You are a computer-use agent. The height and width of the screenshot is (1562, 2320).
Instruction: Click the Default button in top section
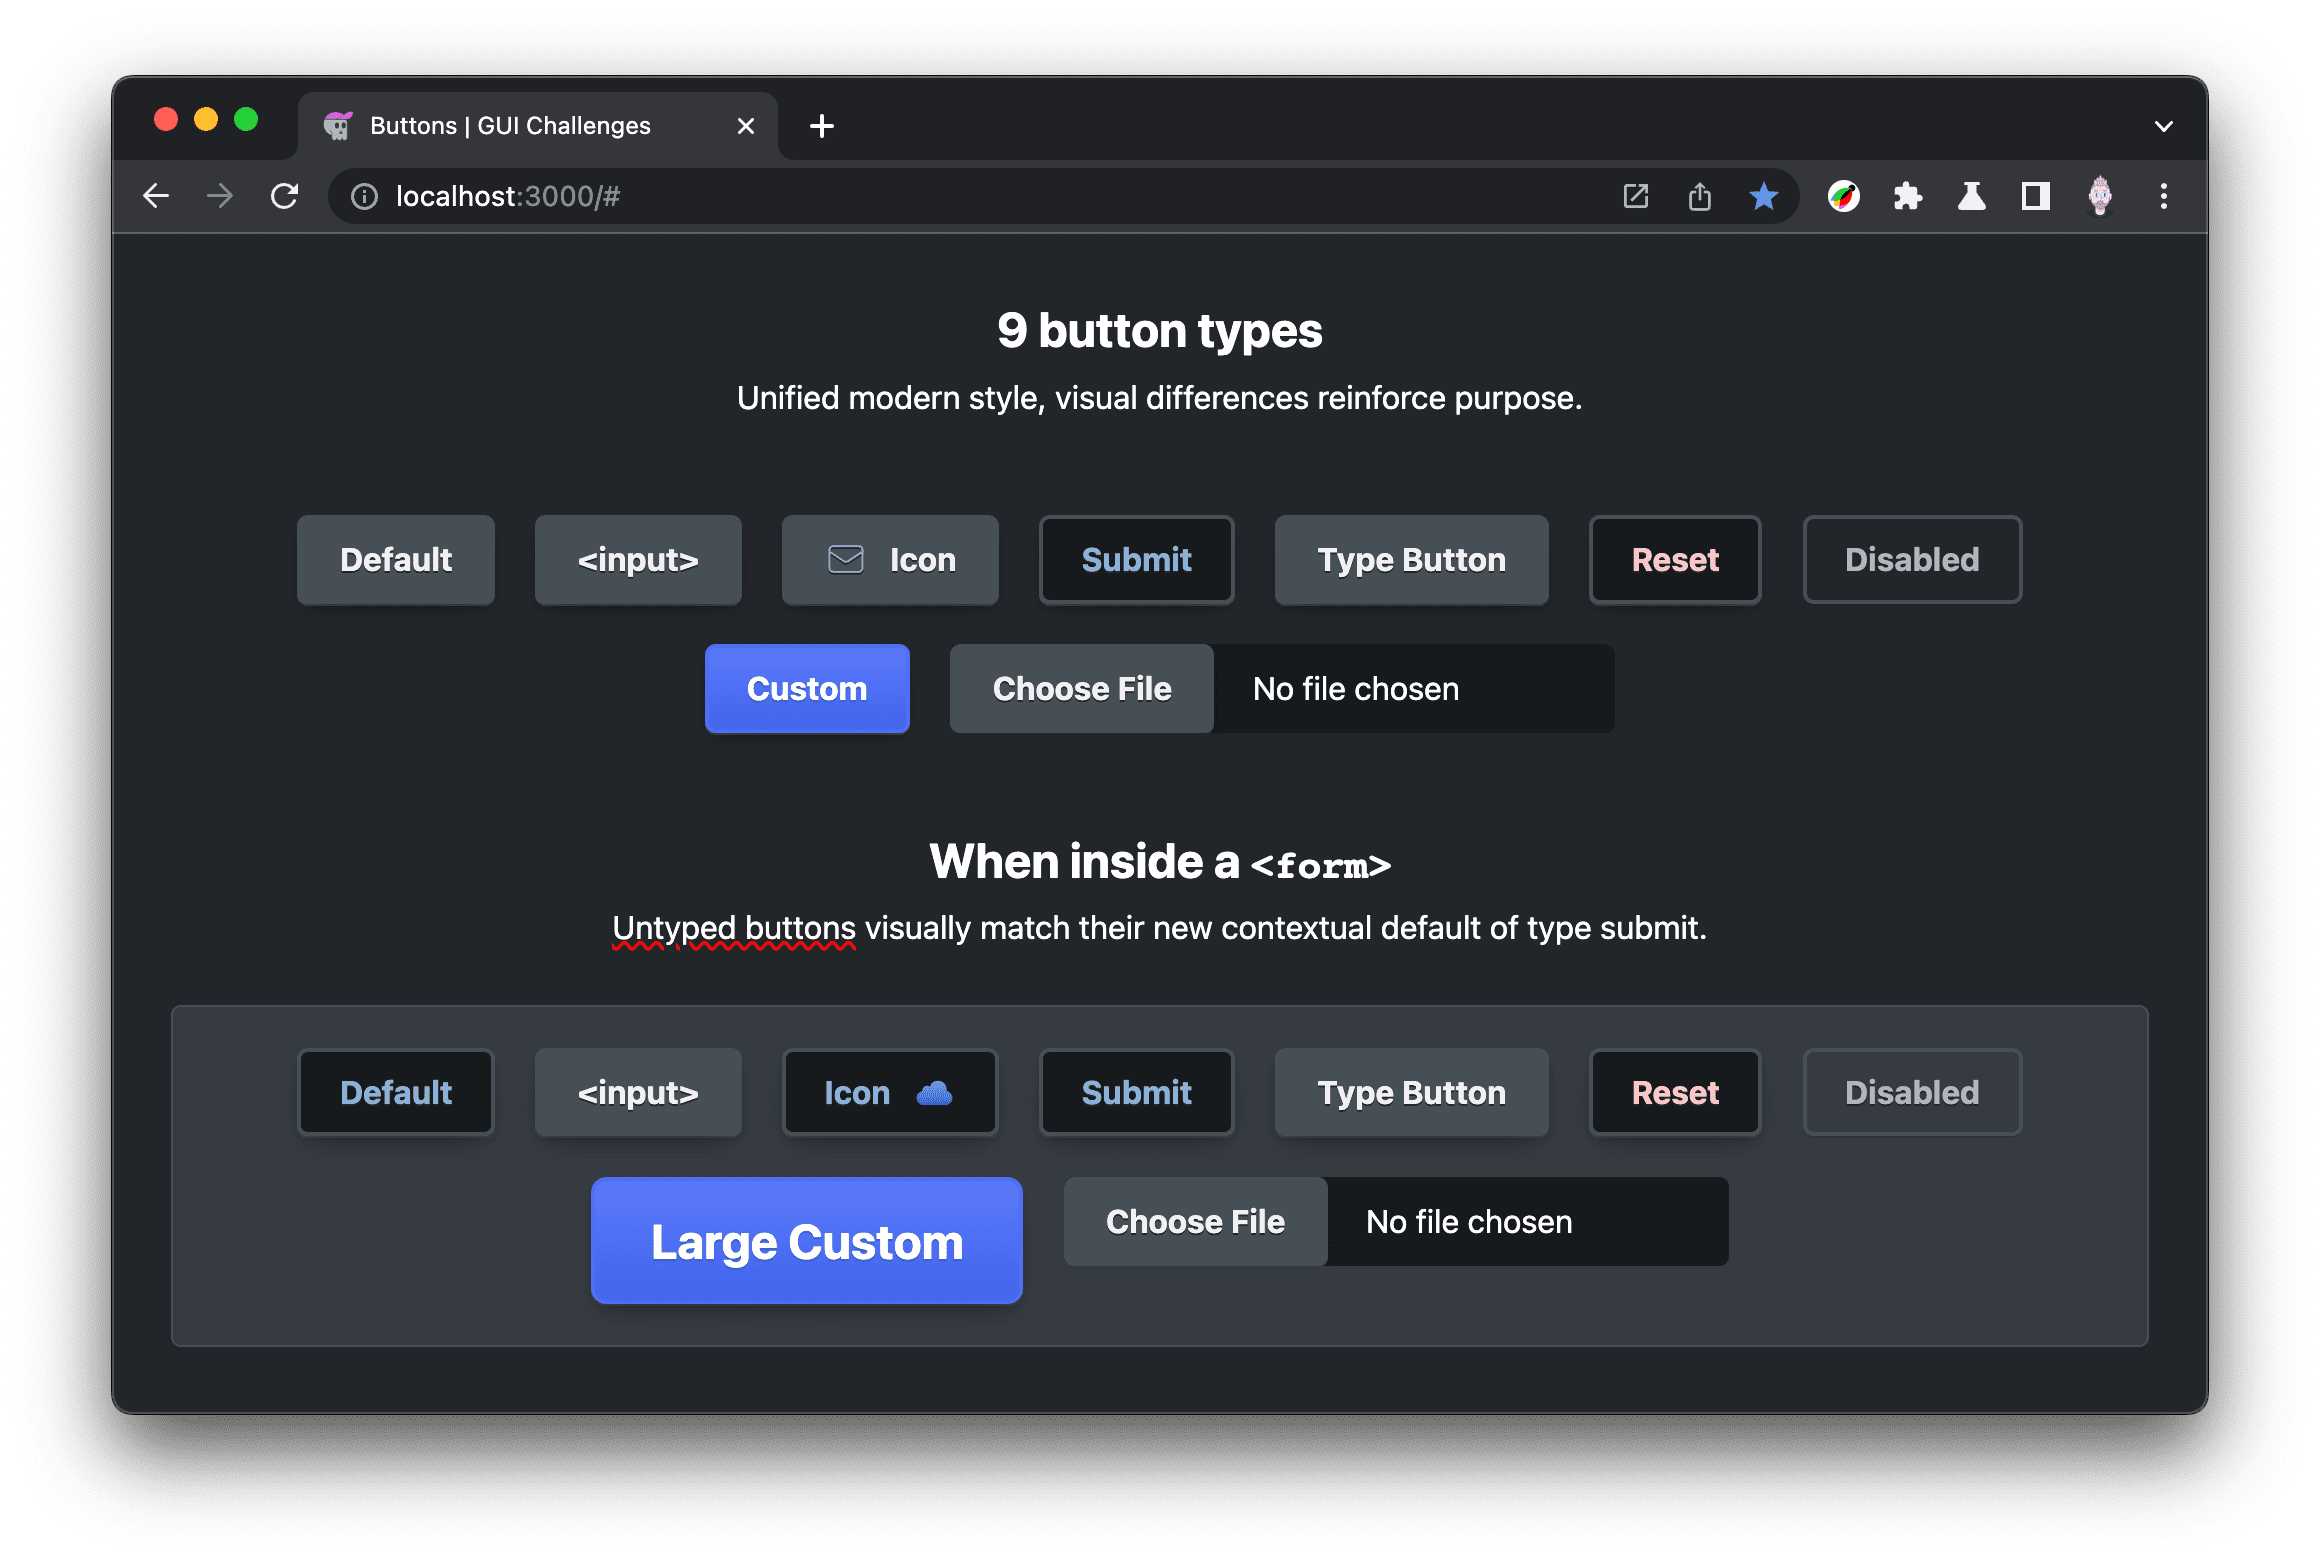click(x=397, y=560)
